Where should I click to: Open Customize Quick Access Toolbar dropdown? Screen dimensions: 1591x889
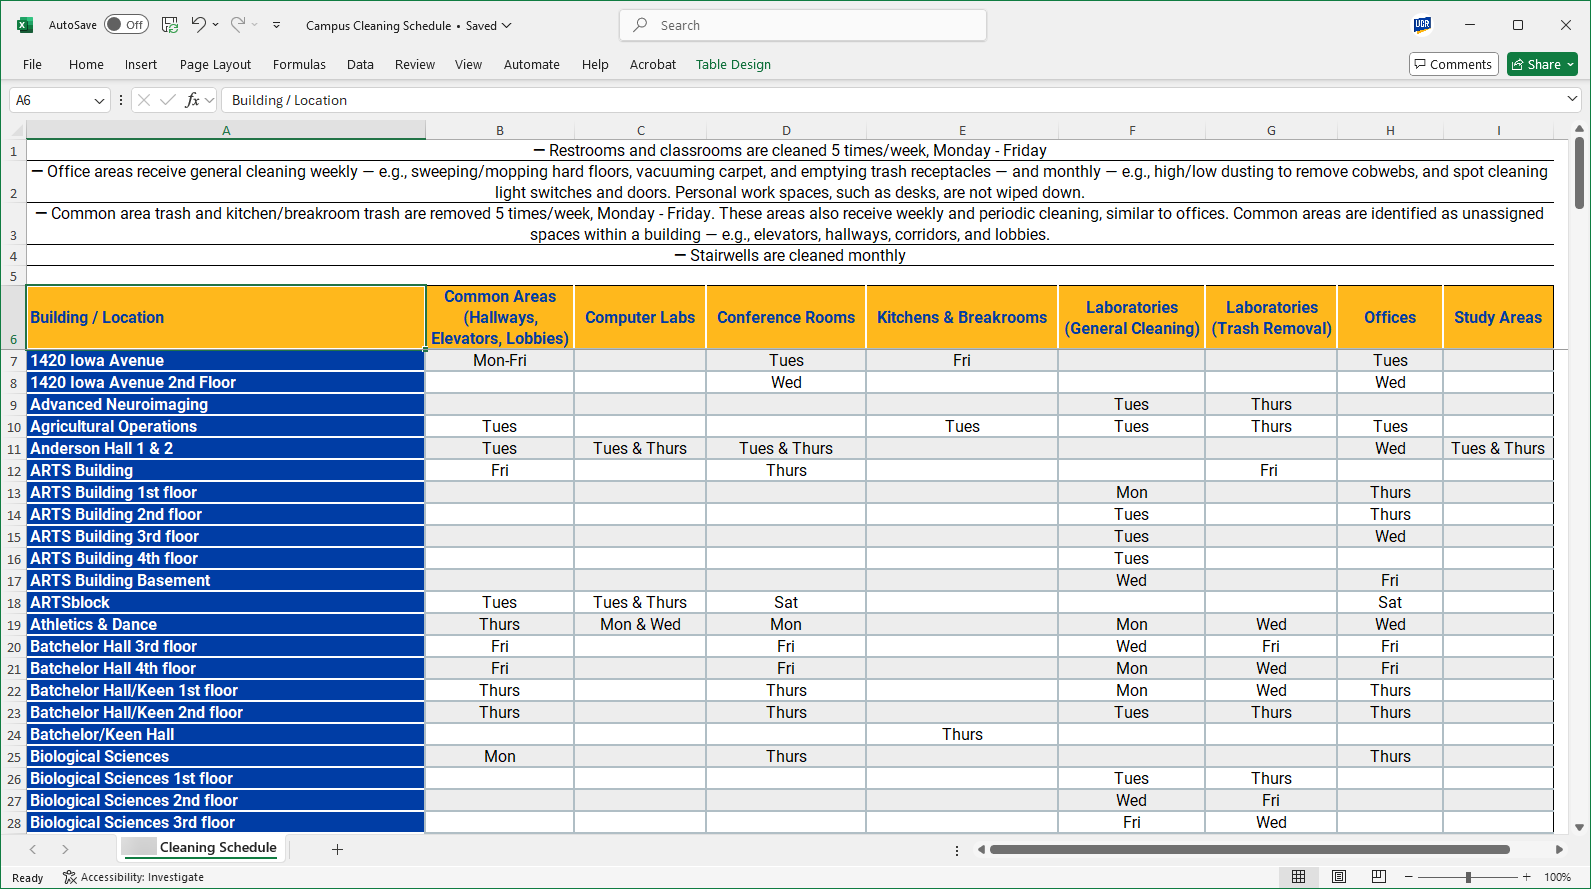(x=277, y=25)
